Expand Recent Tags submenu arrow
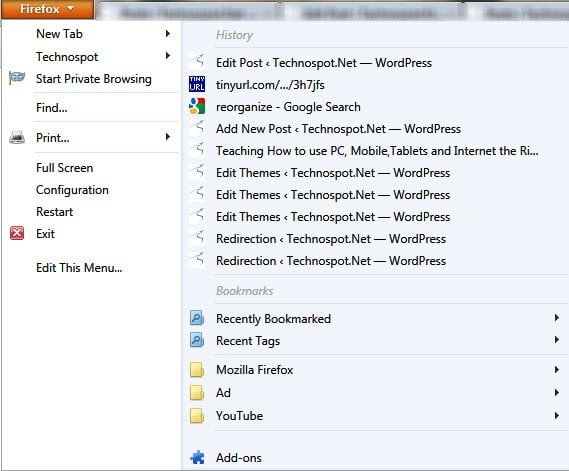 [x=557, y=340]
